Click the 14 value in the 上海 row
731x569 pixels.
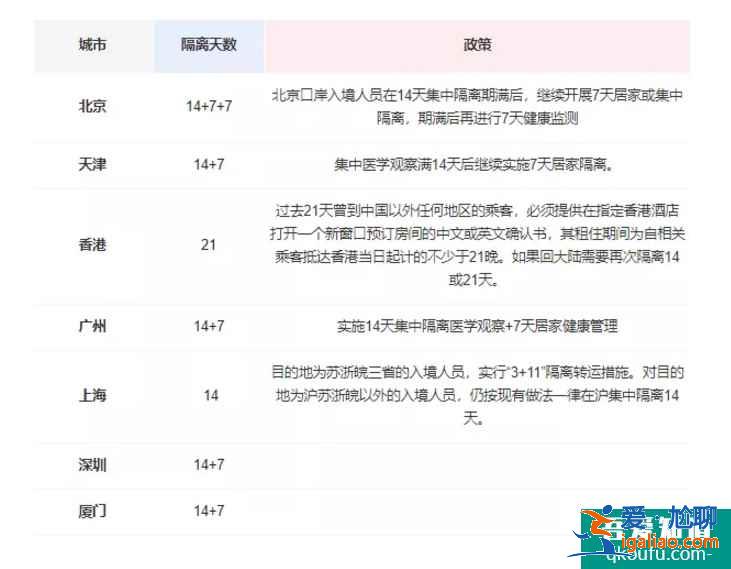[x=211, y=396]
